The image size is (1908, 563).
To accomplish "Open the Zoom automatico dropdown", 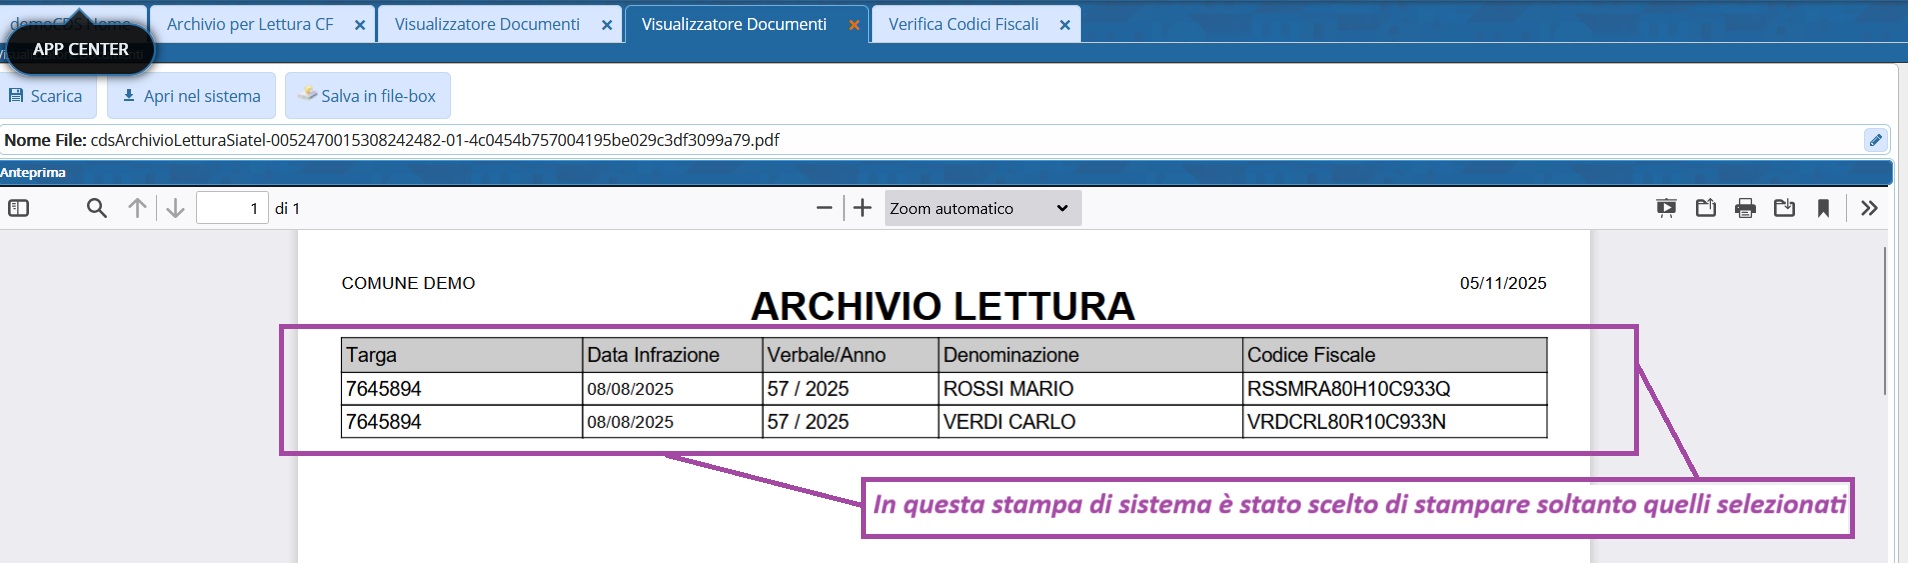I will (982, 208).
